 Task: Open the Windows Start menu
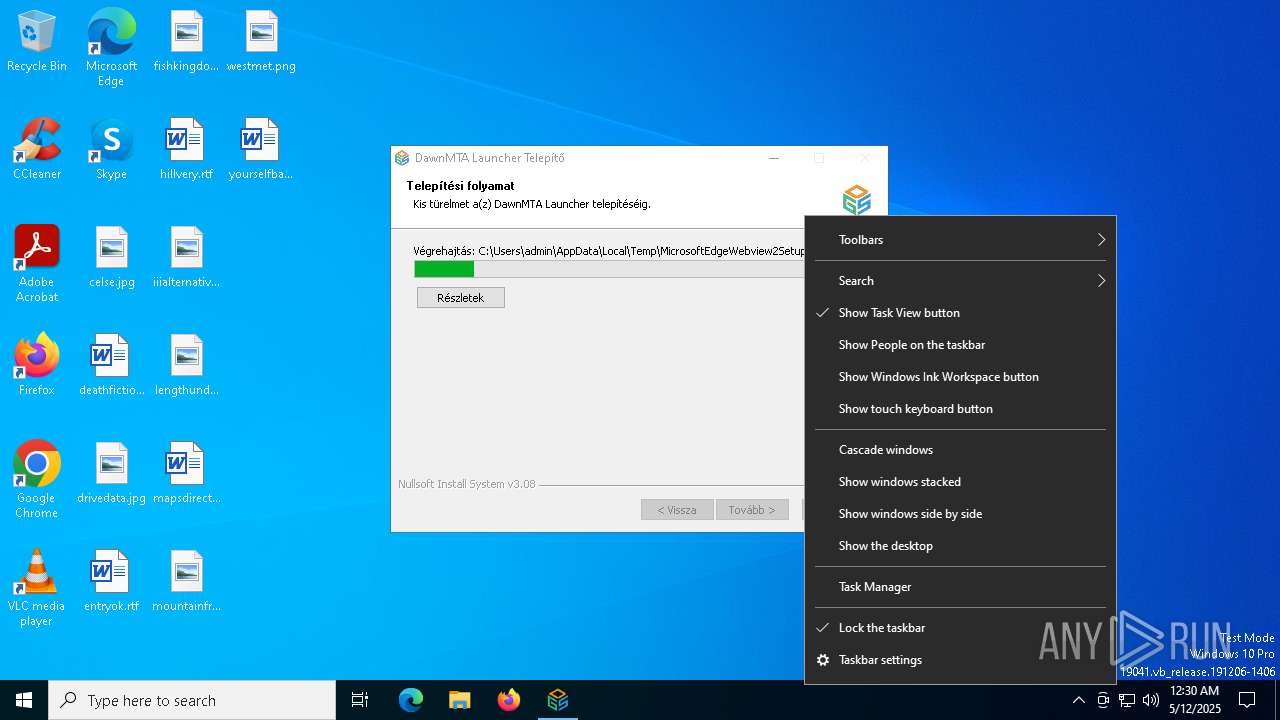24,700
